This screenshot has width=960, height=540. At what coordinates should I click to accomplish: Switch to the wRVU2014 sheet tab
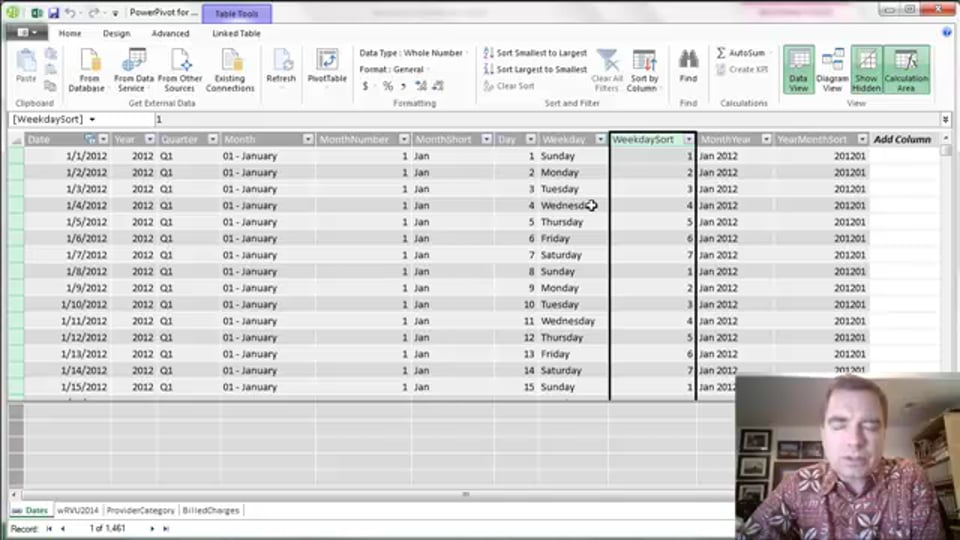click(78, 510)
